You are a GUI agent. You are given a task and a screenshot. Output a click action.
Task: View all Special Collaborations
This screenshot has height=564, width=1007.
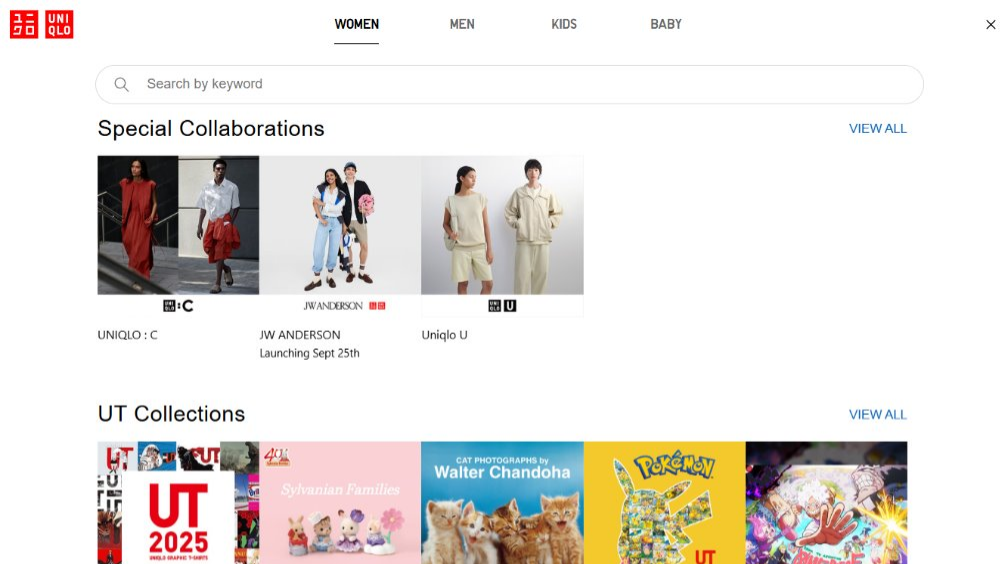(877, 129)
